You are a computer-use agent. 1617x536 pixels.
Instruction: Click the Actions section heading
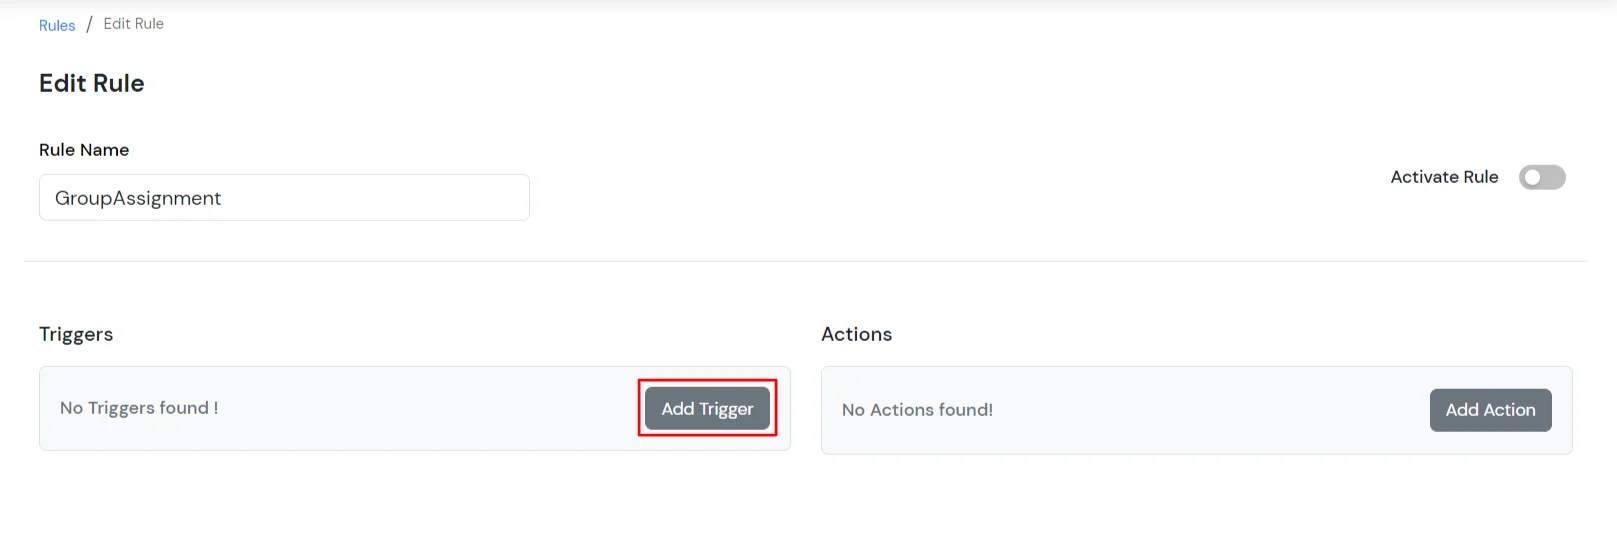856,334
